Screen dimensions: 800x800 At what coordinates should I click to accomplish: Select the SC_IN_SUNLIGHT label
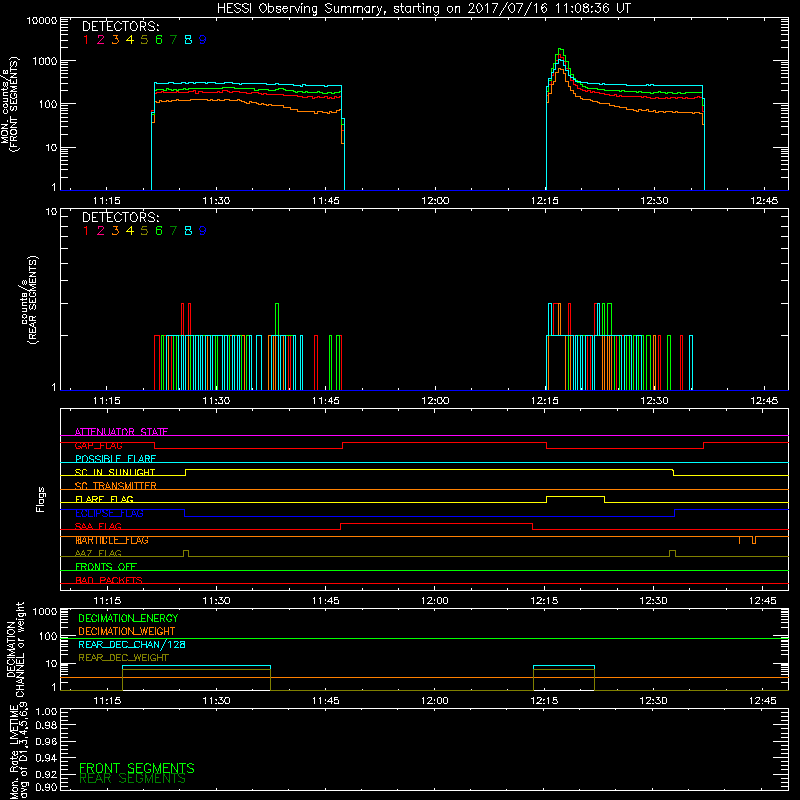(115, 472)
